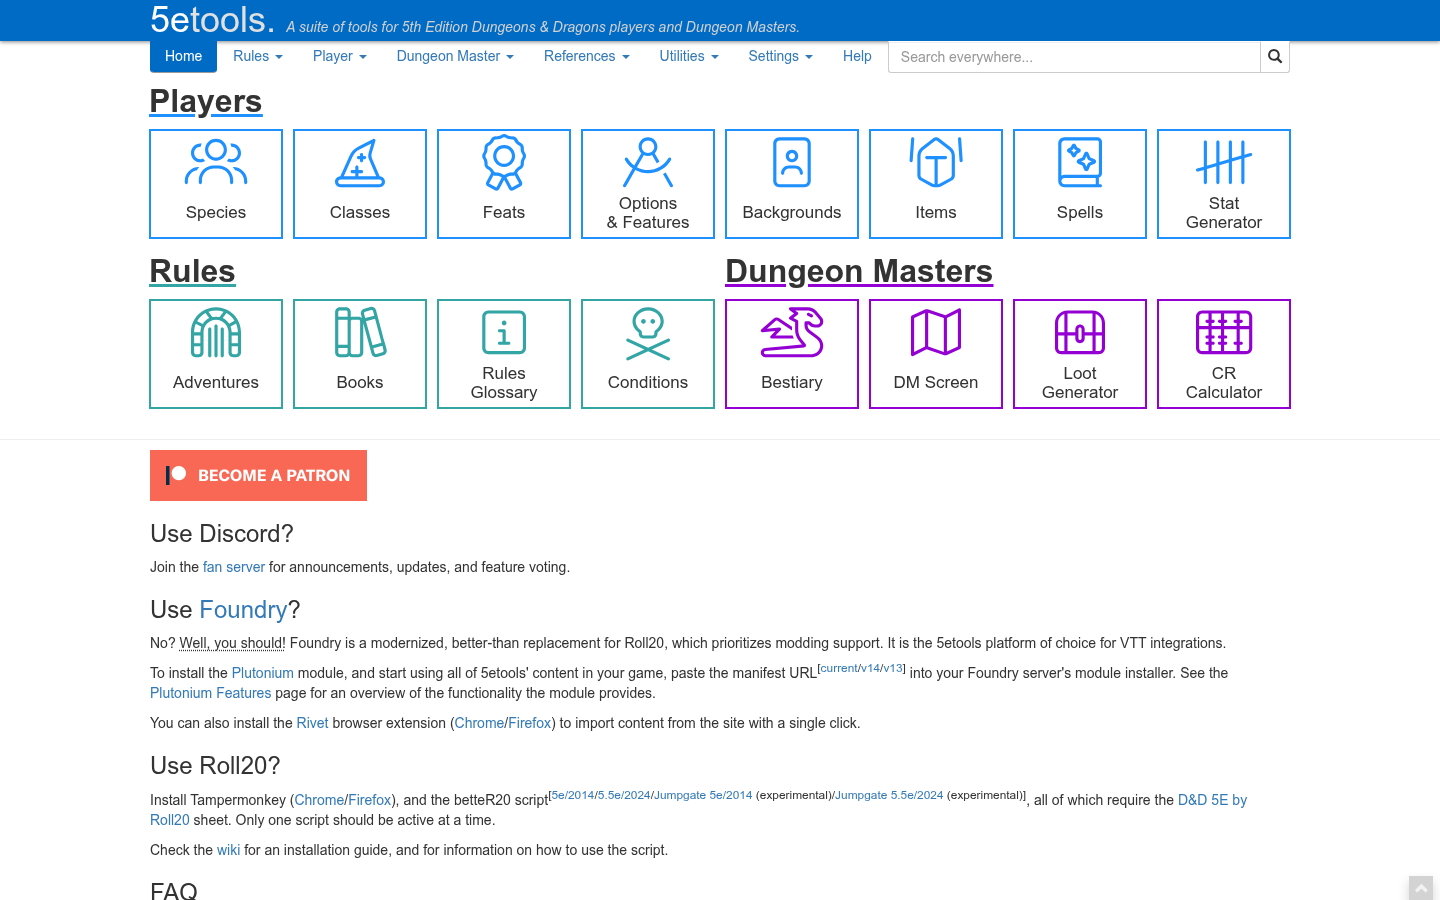
Task: Open the Adventures archway tile
Action: (216, 354)
